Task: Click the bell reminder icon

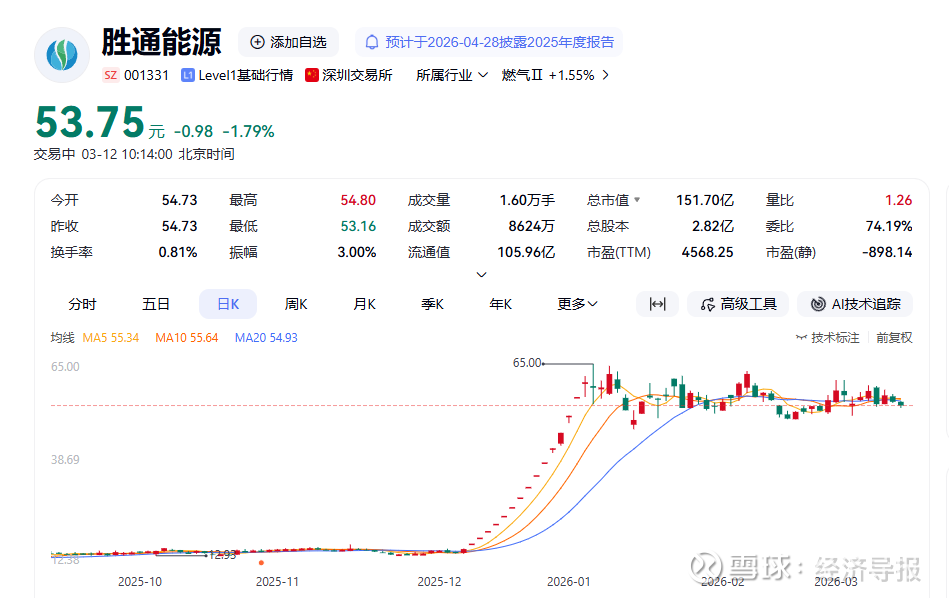Action: (372, 42)
